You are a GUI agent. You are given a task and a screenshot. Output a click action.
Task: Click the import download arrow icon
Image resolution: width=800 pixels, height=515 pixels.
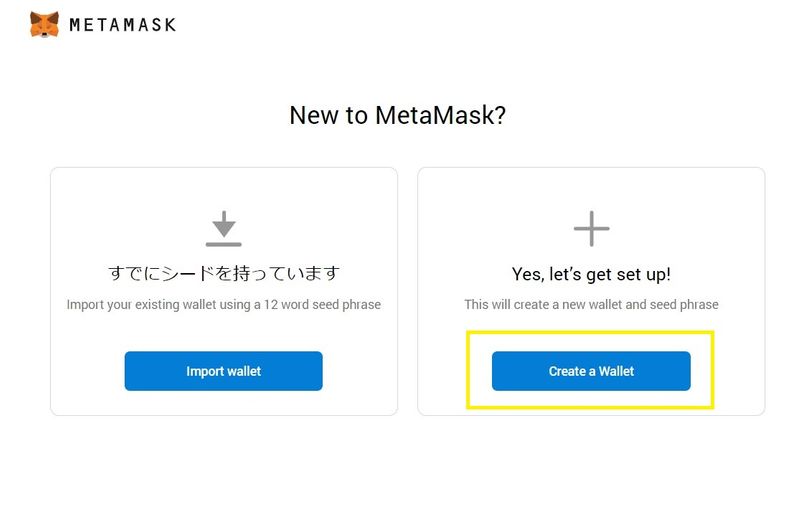[223, 223]
